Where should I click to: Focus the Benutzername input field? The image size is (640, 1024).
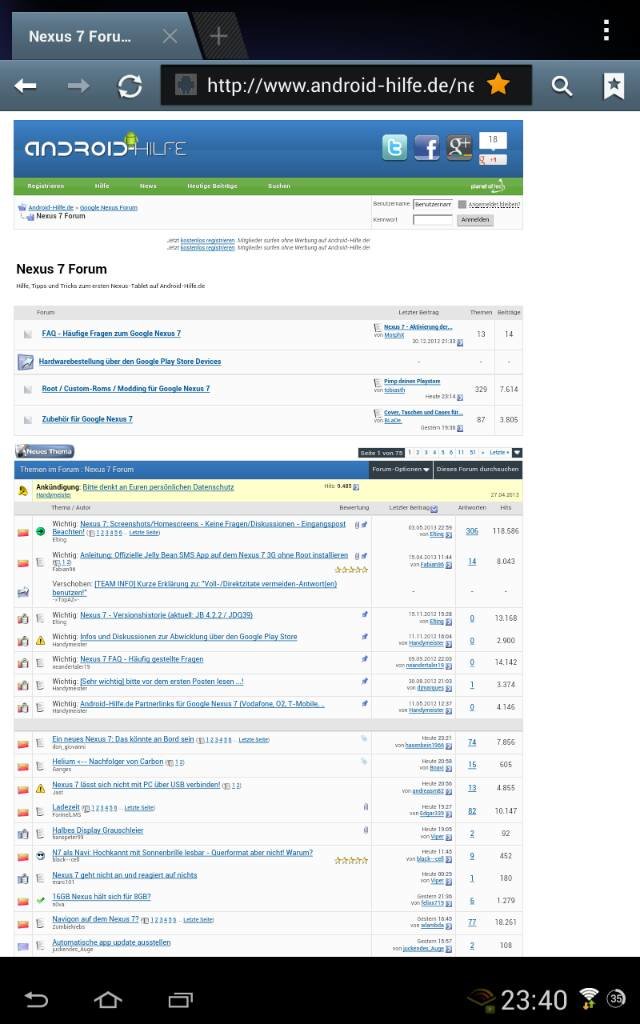coord(432,204)
